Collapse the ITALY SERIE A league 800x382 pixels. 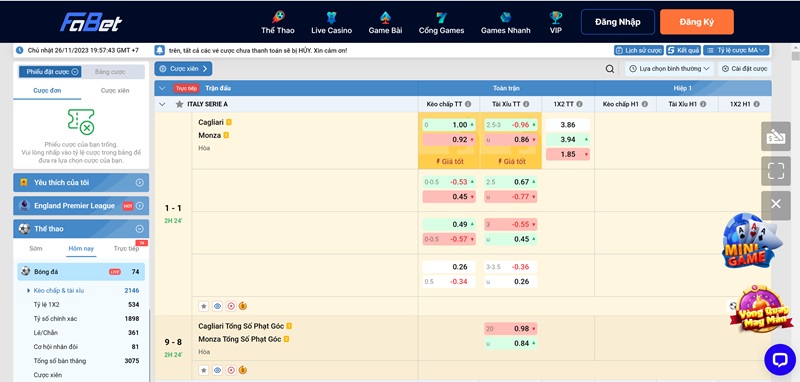click(x=162, y=104)
